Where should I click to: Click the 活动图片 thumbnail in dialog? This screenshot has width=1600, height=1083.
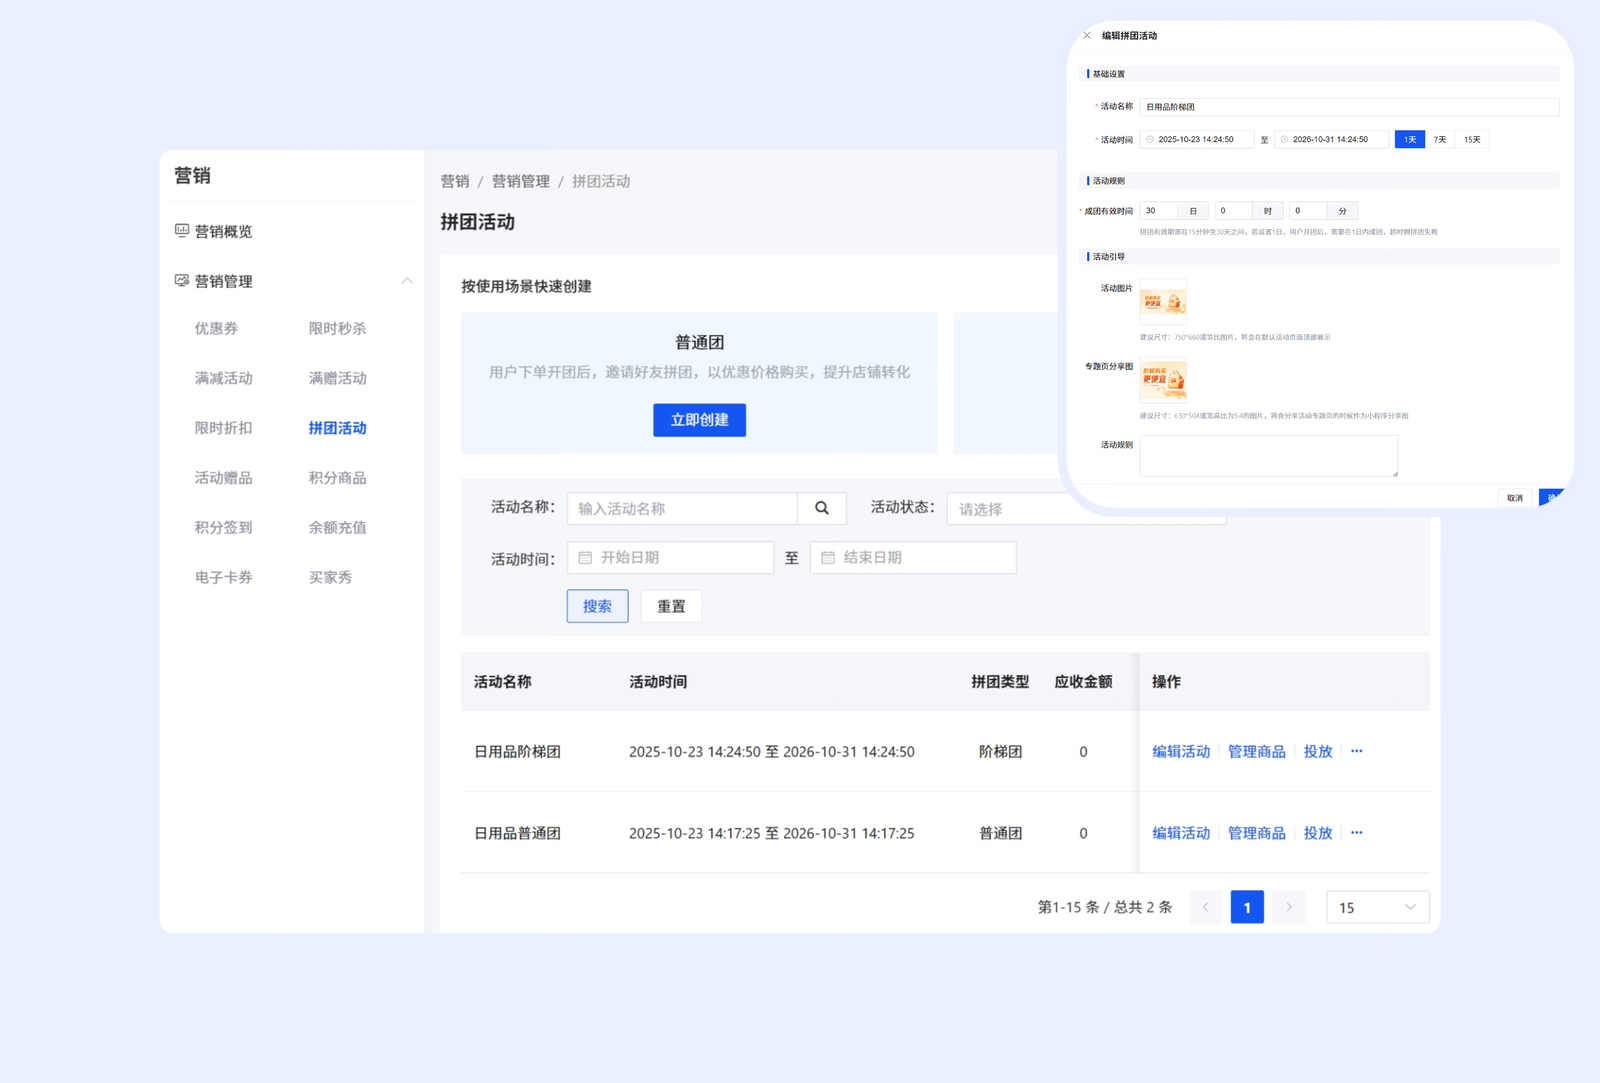pos(1163,302)
